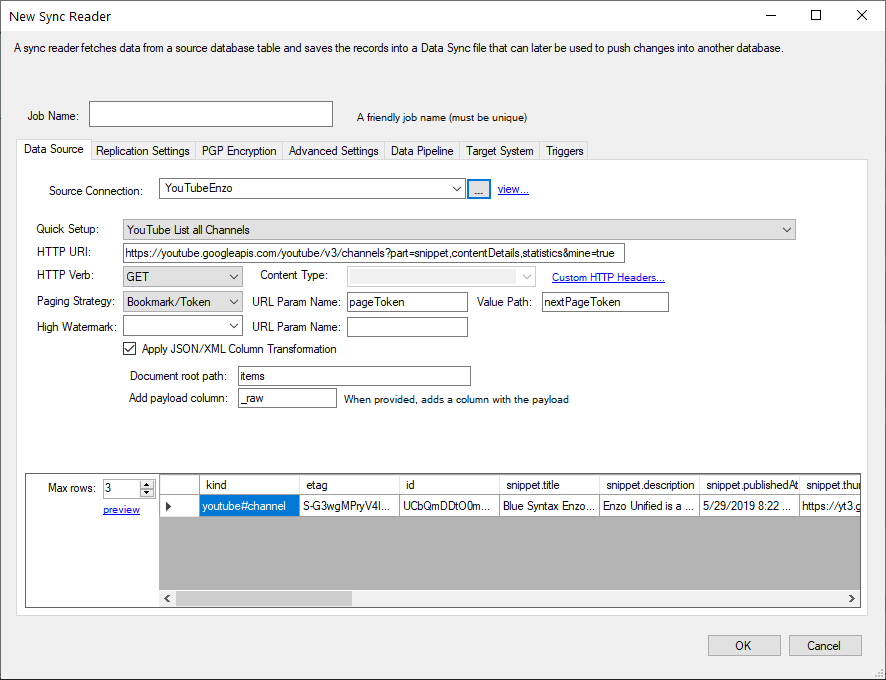The image size is (886, 680).
Task: Select the 5/29/2019 publishedAt cell
Action: 750,506
